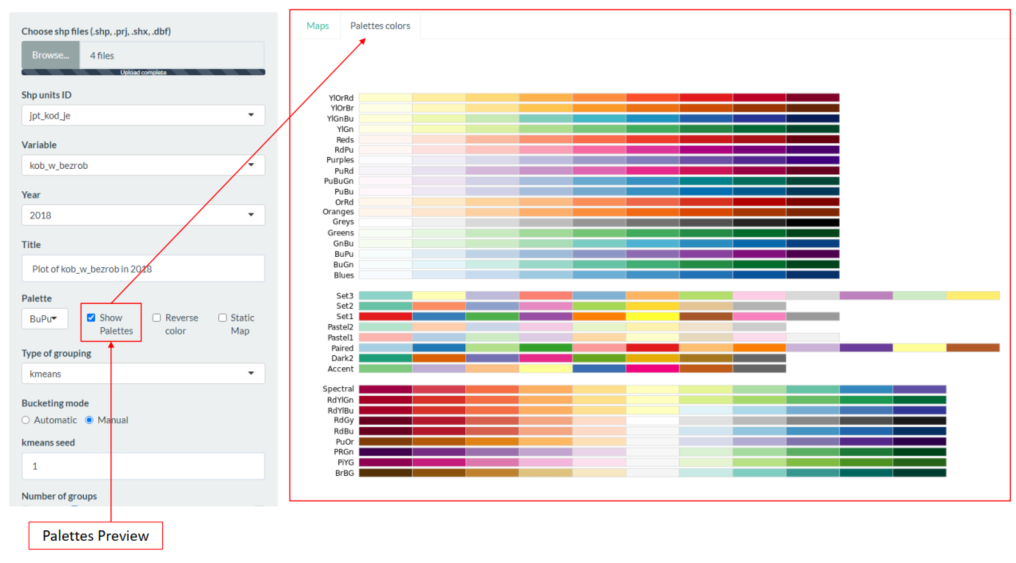Enable the Static Map checkbox
The height and width of the screenshot is (563, 1016).
[x=222, y=317]
